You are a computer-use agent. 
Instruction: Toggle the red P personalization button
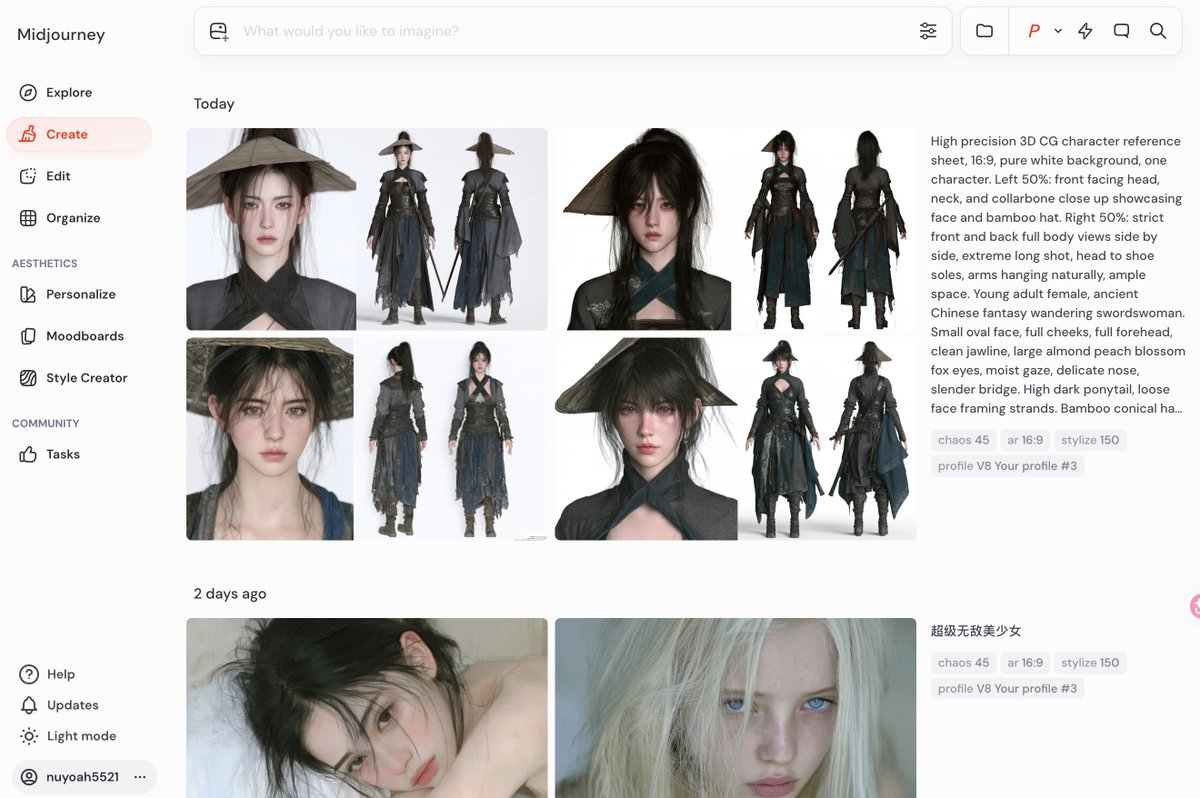(x=1034, y=31)
